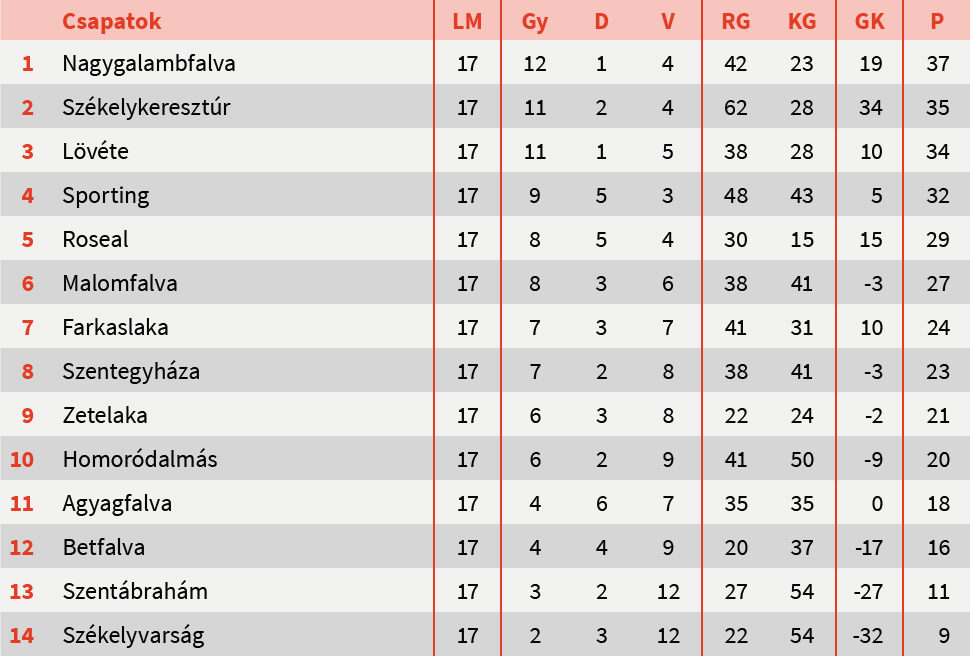Select the KG column header
The width and height of the screenshot is (970, 656).
pos(801,21)
